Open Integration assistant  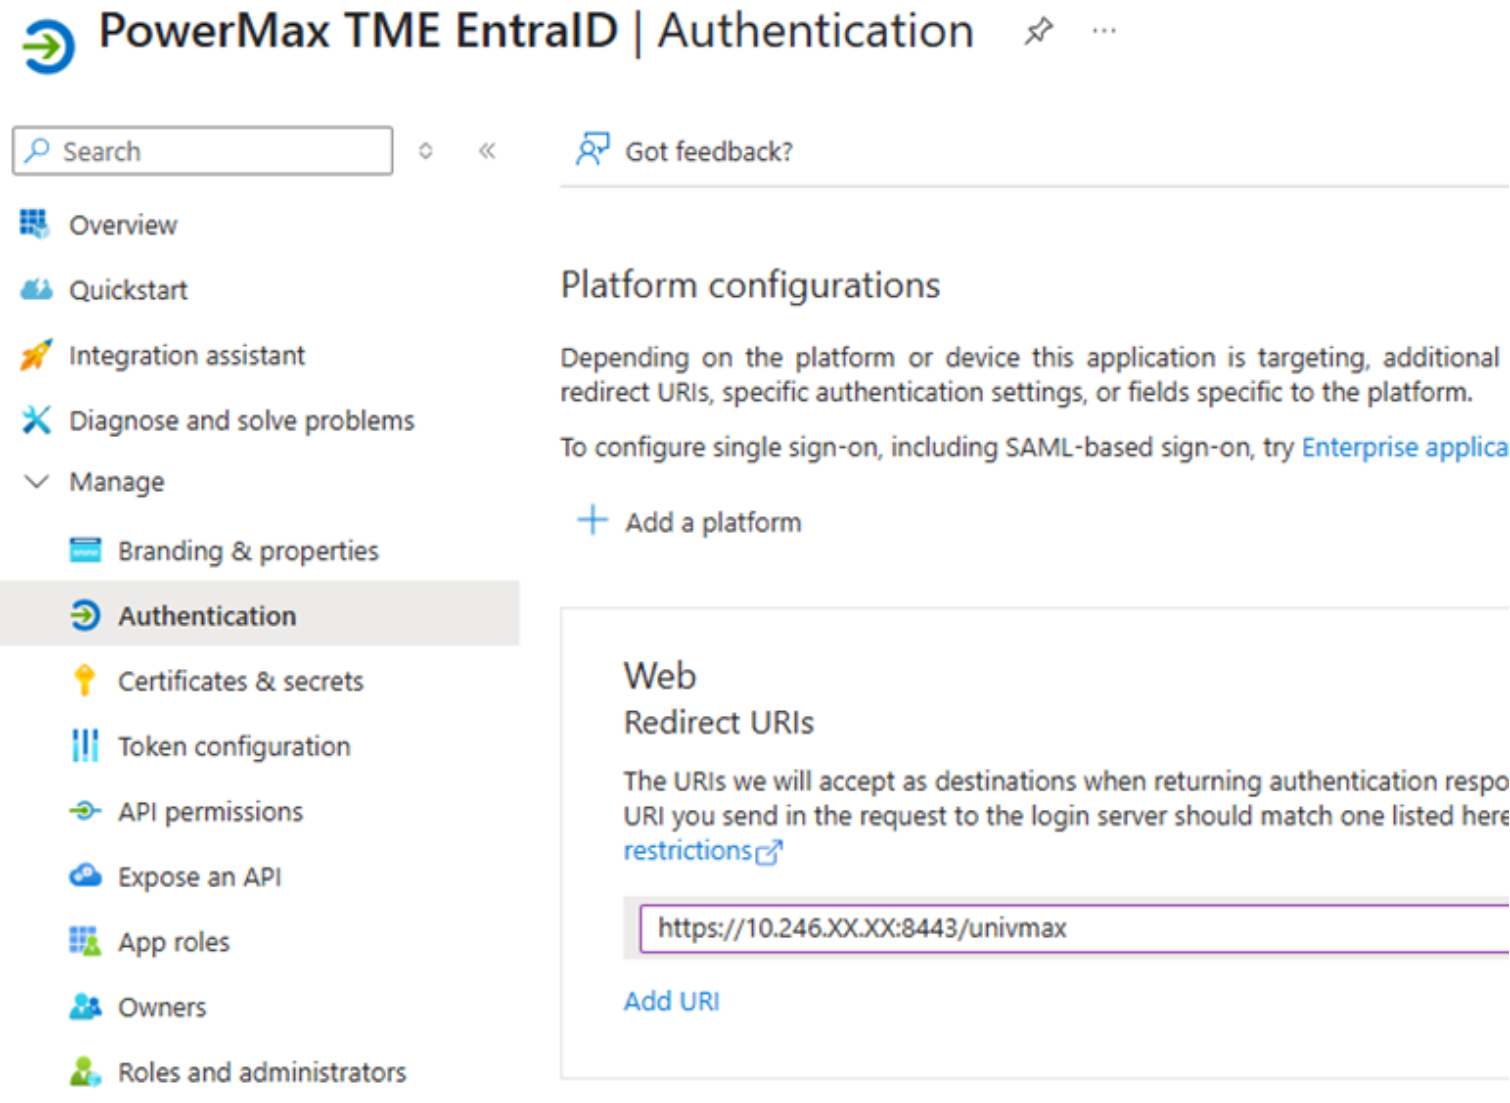tap(187, 356)
